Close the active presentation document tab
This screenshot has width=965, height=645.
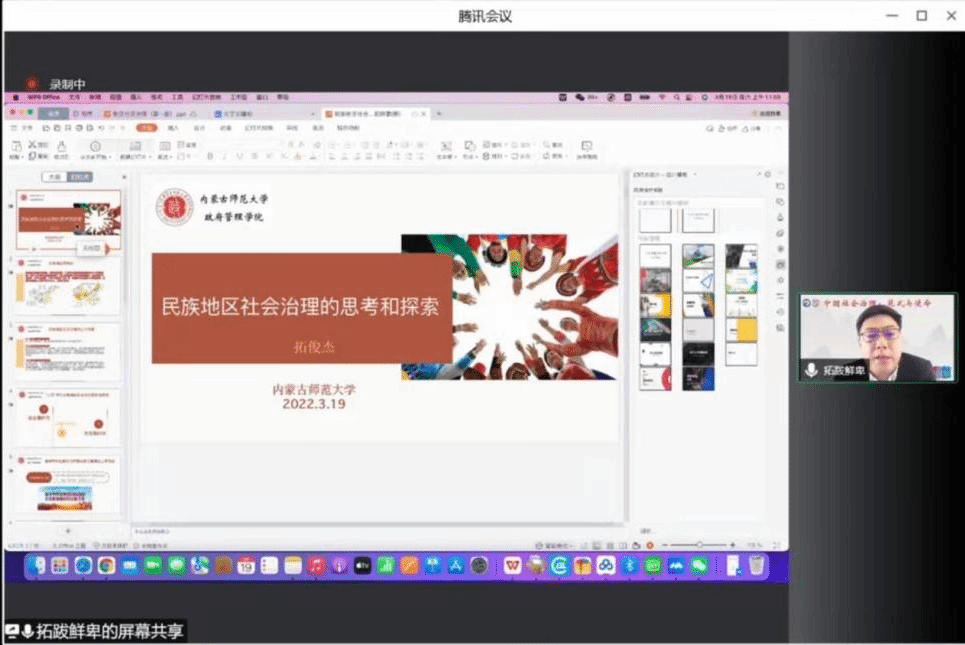[424, 114]
